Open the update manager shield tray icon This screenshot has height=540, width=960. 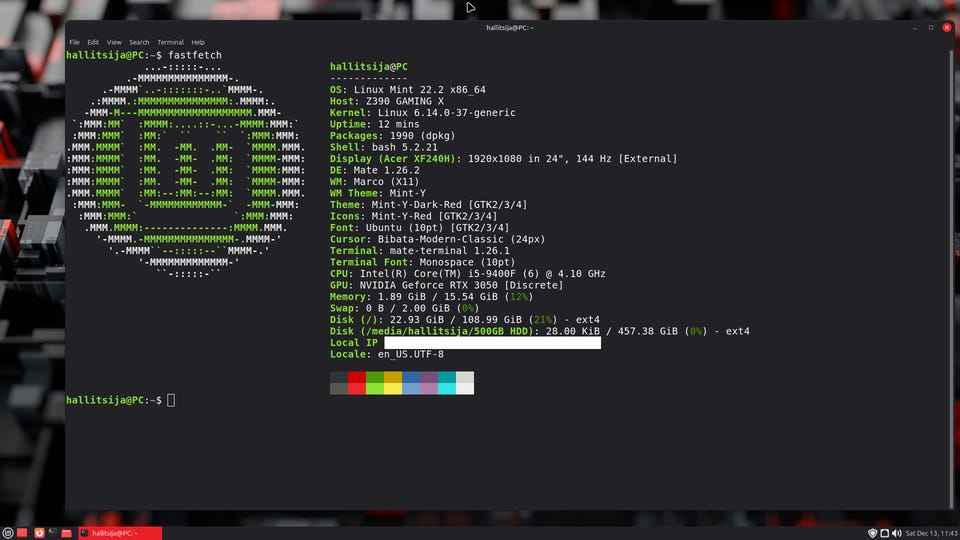point(872,533)
